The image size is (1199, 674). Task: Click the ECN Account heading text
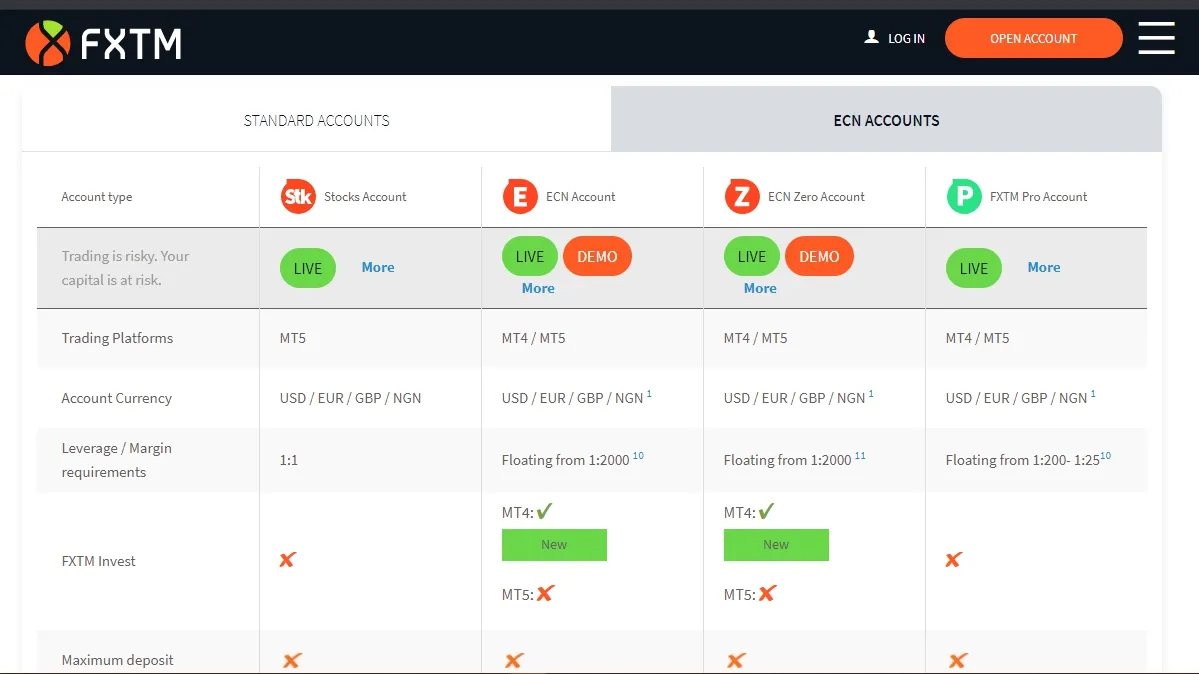(x=580, y=197)
